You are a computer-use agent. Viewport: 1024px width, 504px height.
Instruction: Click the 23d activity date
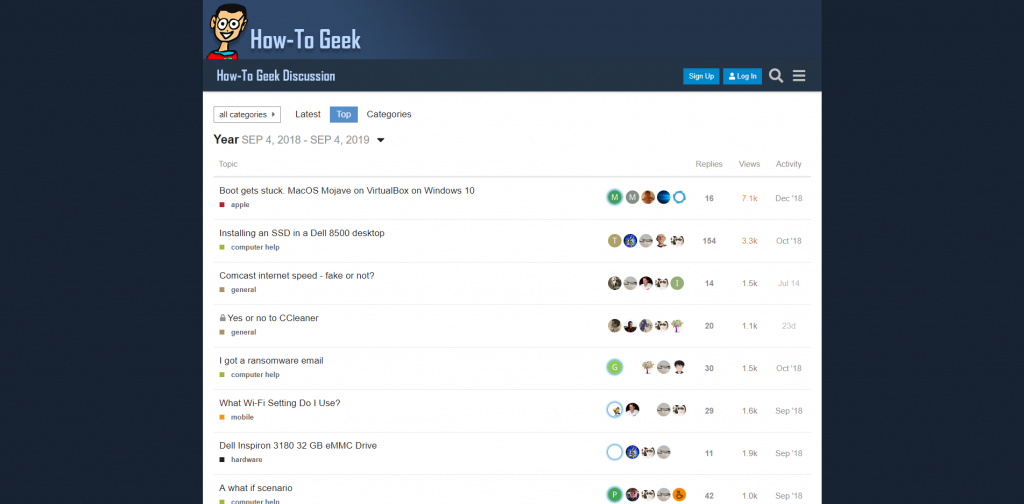788,326
